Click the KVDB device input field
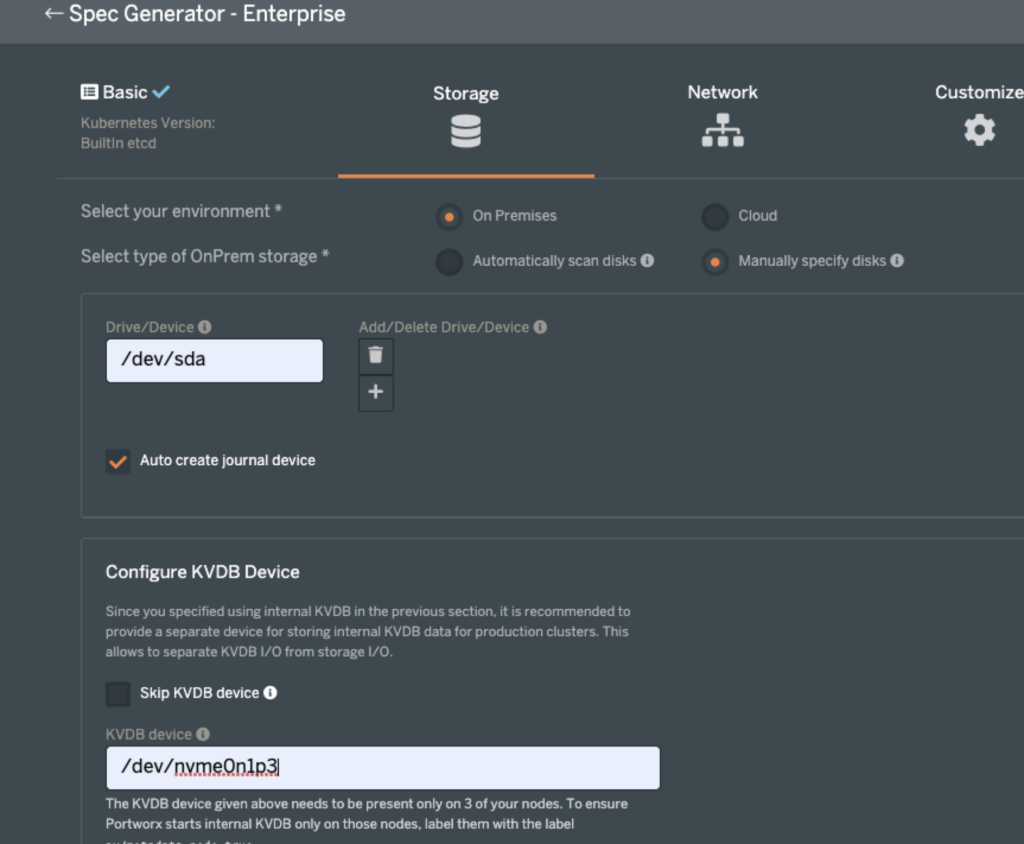Viewport: 1024px width, 844px height. click(x=382, y=768)
